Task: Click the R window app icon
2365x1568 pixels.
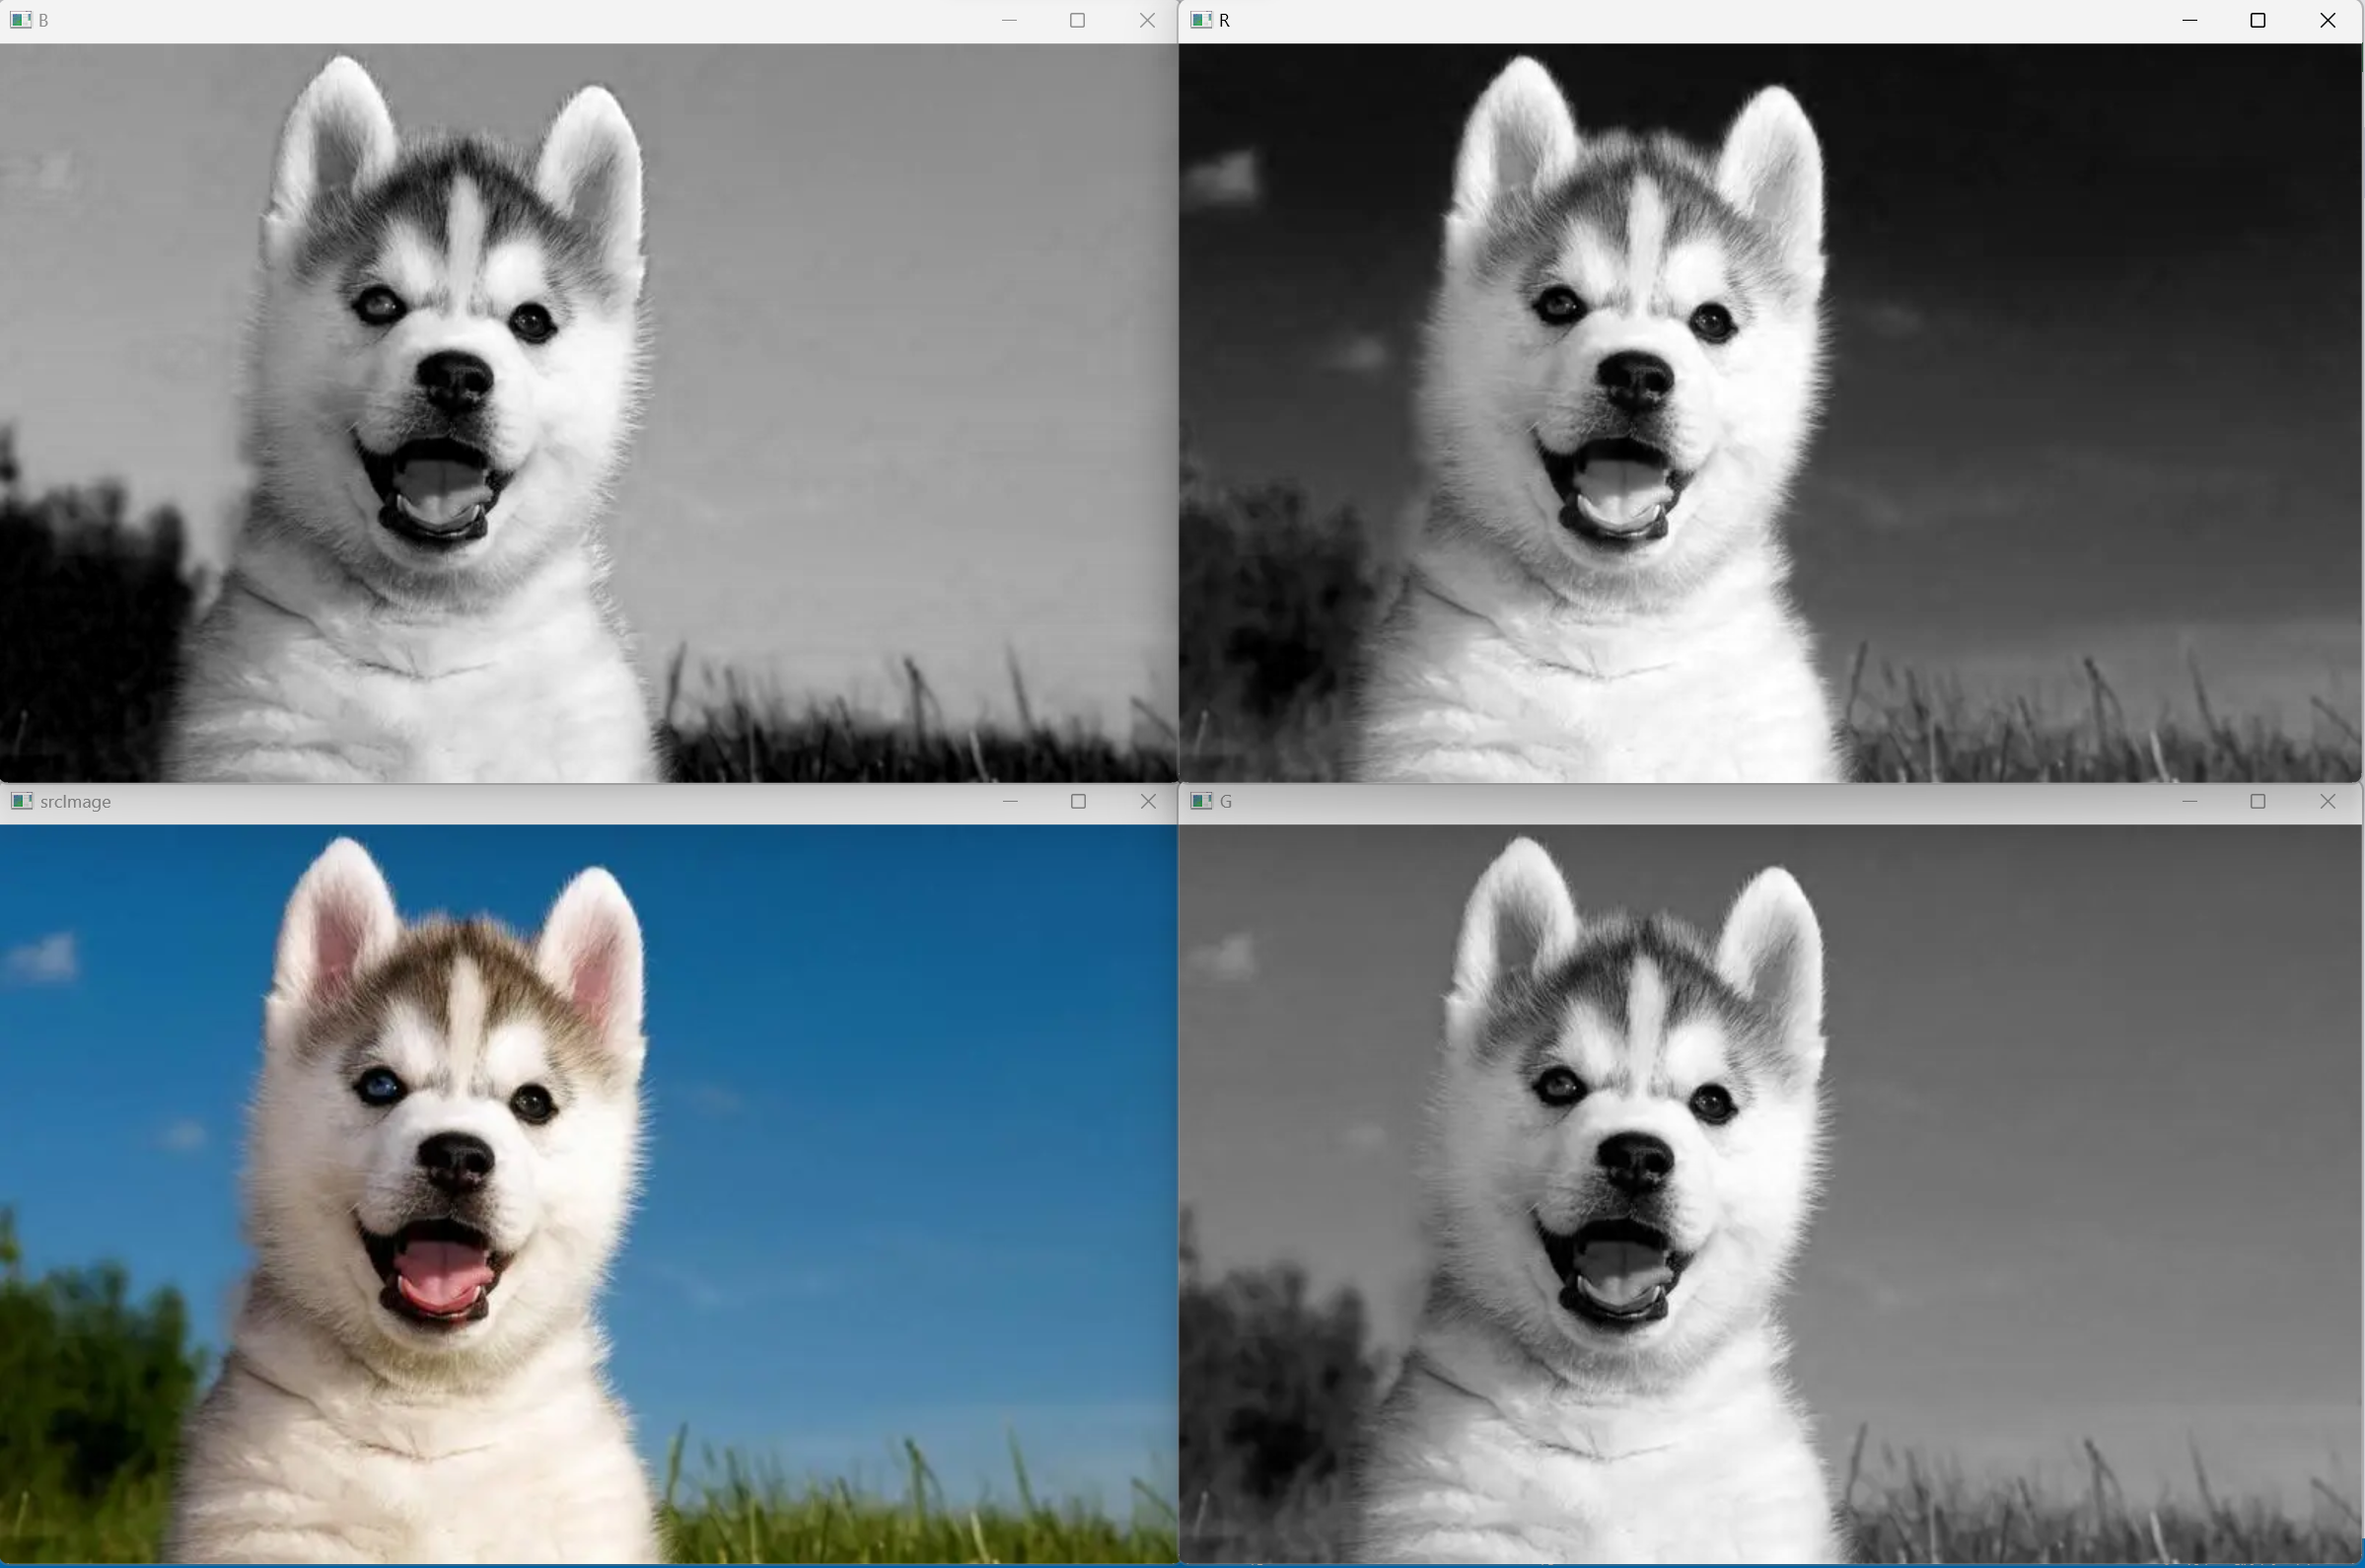Action: tap(1201, 20)
